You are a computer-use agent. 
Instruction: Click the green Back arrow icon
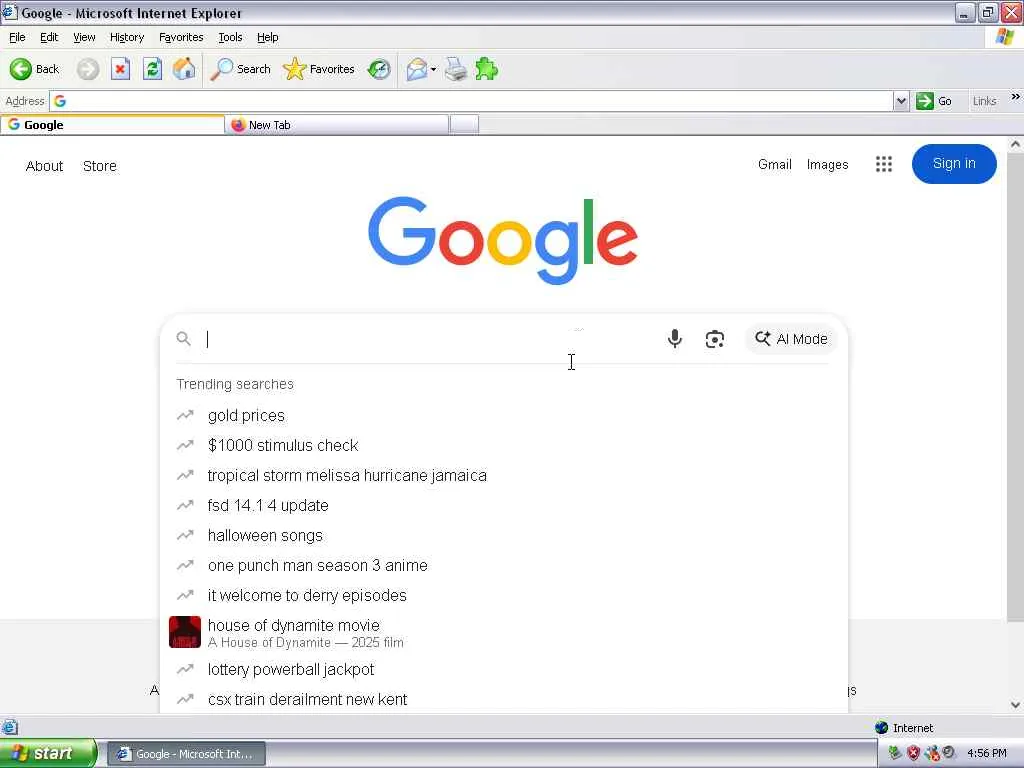(20, 69)
